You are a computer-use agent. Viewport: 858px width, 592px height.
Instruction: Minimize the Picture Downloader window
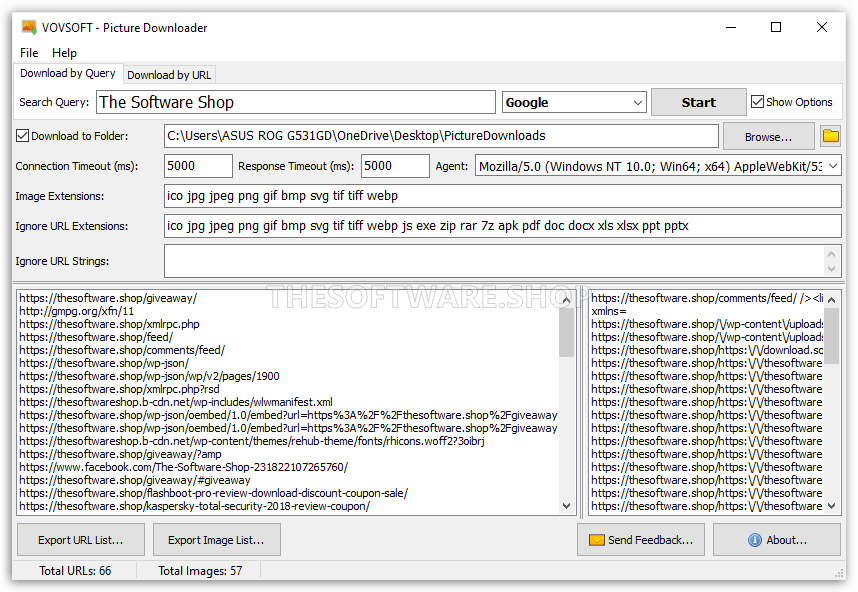pyautogui.click(x=731, y=27)
